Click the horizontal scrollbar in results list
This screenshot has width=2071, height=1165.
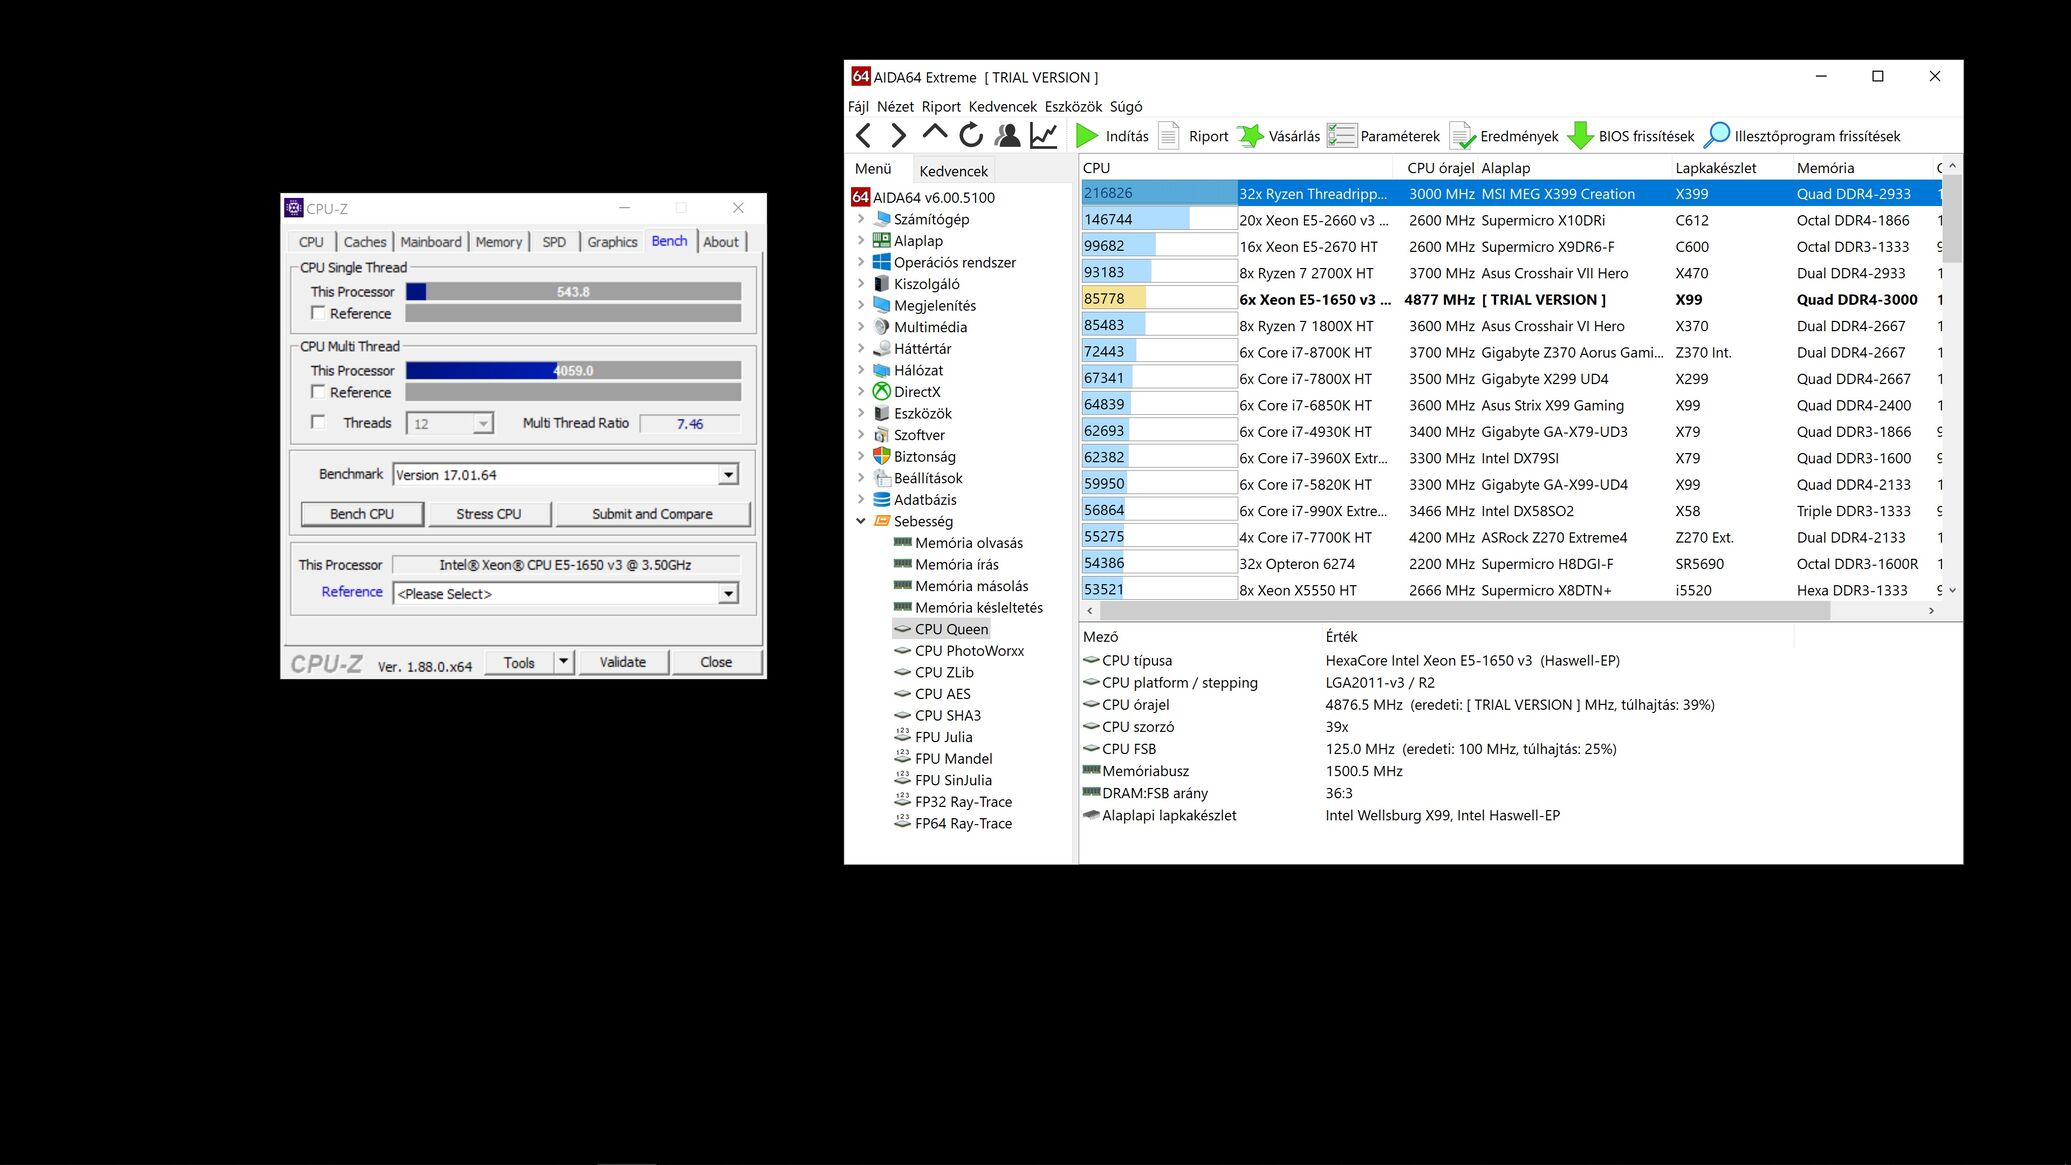tap(1464, 611)
